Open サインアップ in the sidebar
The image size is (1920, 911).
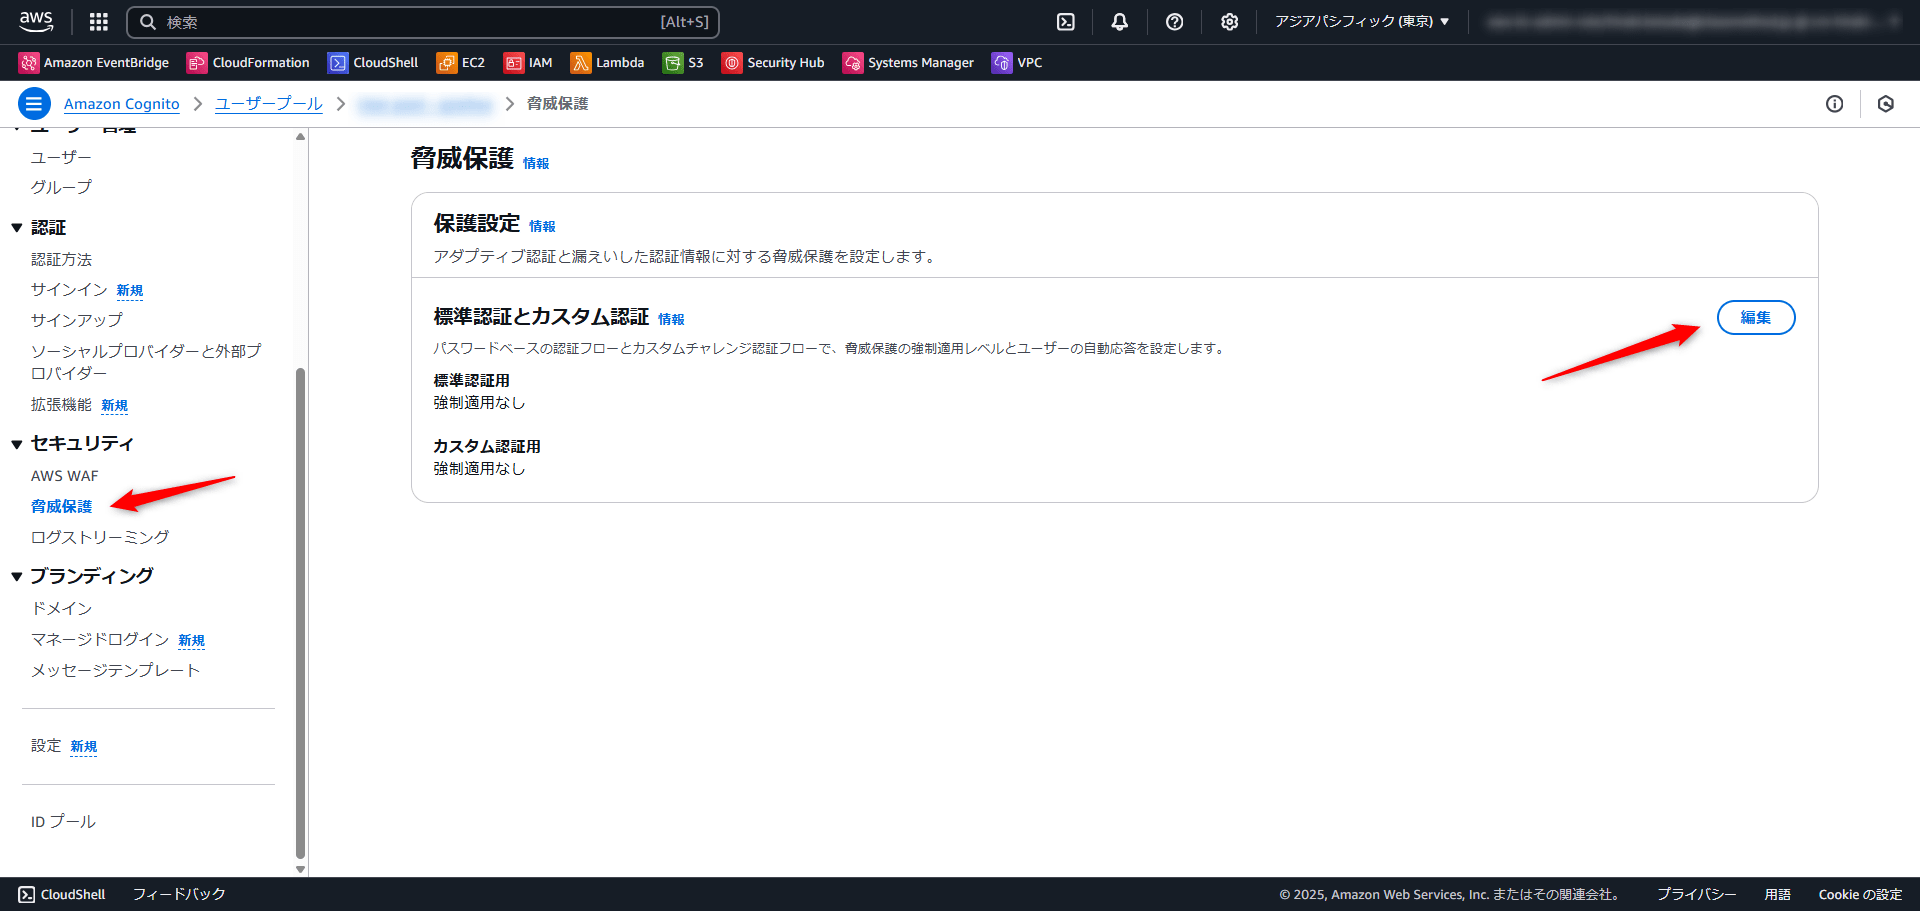coord(77,320)
